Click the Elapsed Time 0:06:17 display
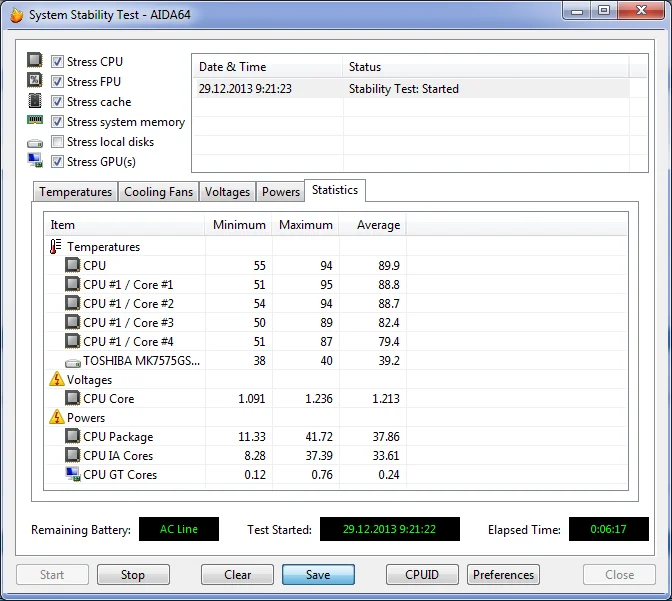672x601 pixels. tap(609, 529)
